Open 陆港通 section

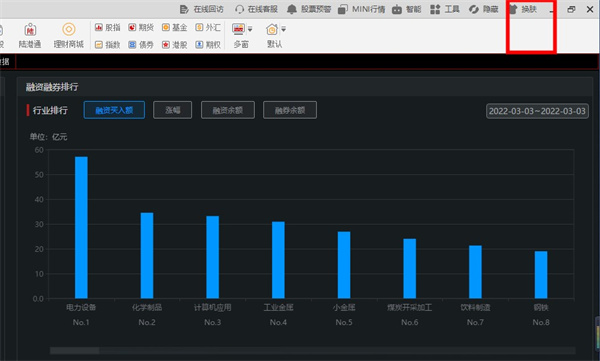(30, 36)
